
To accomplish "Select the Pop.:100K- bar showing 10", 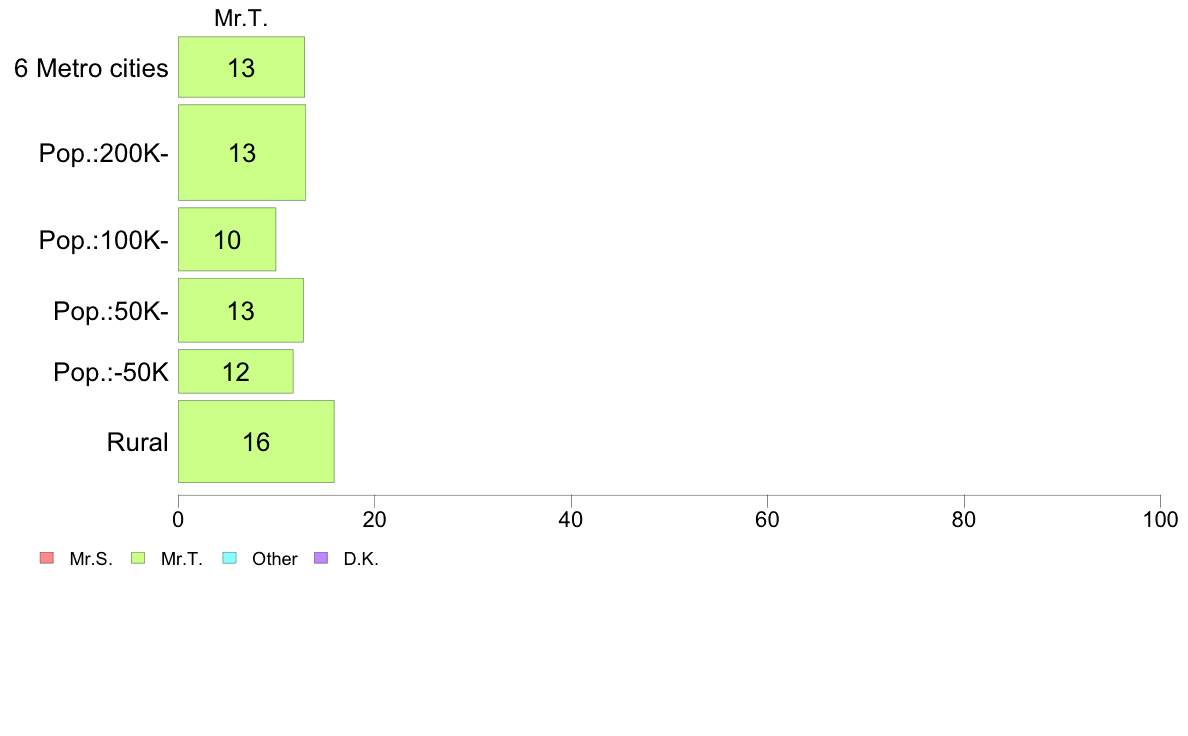I will 227,240.
